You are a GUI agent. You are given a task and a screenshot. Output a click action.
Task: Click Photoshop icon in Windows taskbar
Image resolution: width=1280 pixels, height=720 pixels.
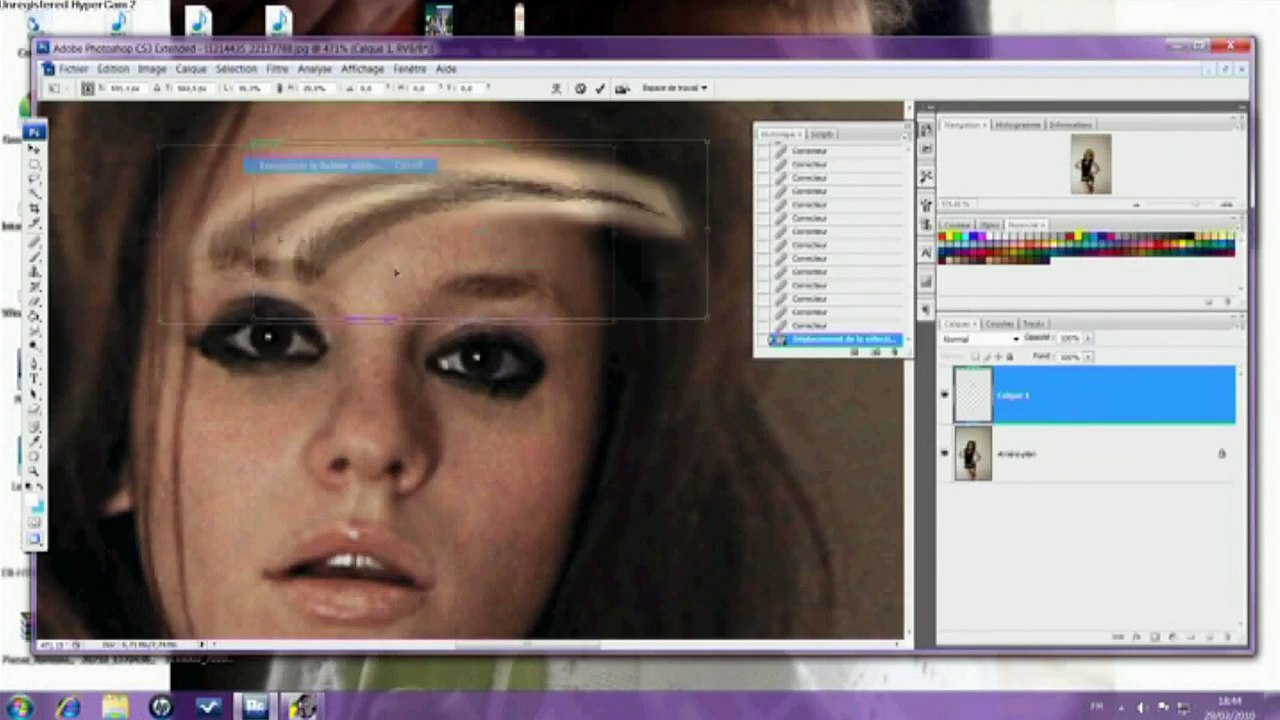[255, 707]
